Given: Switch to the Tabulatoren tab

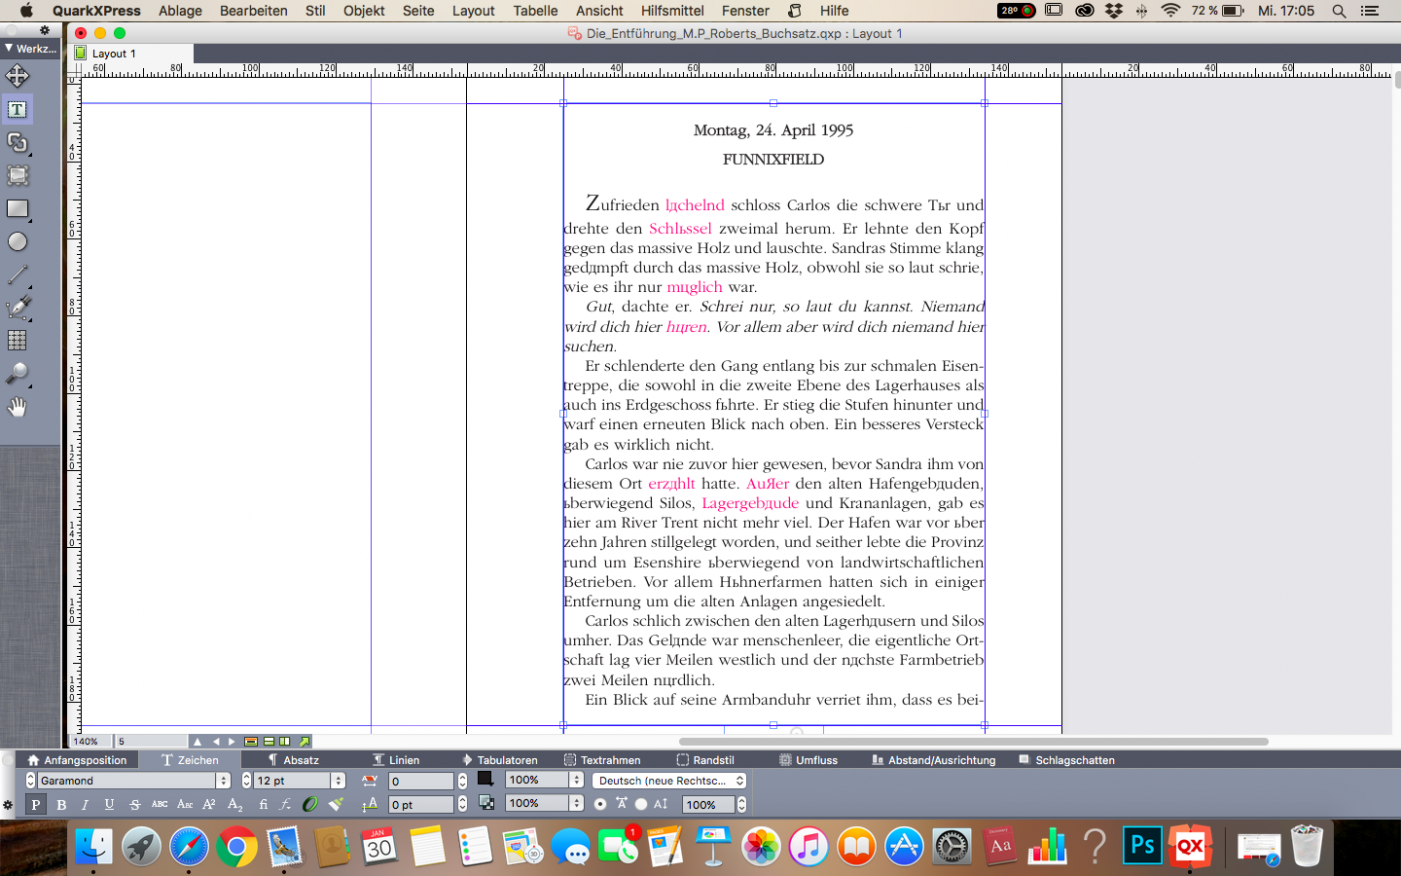Looking at the screenshot, I should [x=499, y=760].
